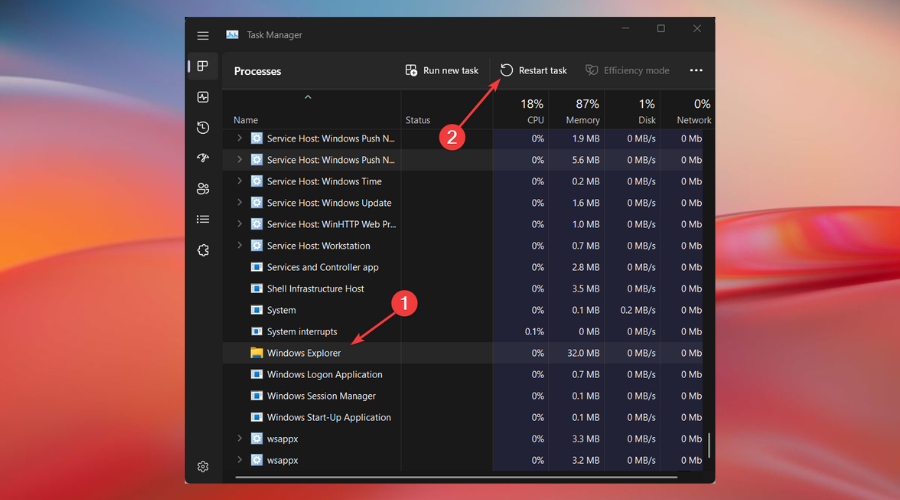This screenshot has width=900, height=500.
Task: Click the 0.1% CPU value
Action: click(x=534, y=332)
